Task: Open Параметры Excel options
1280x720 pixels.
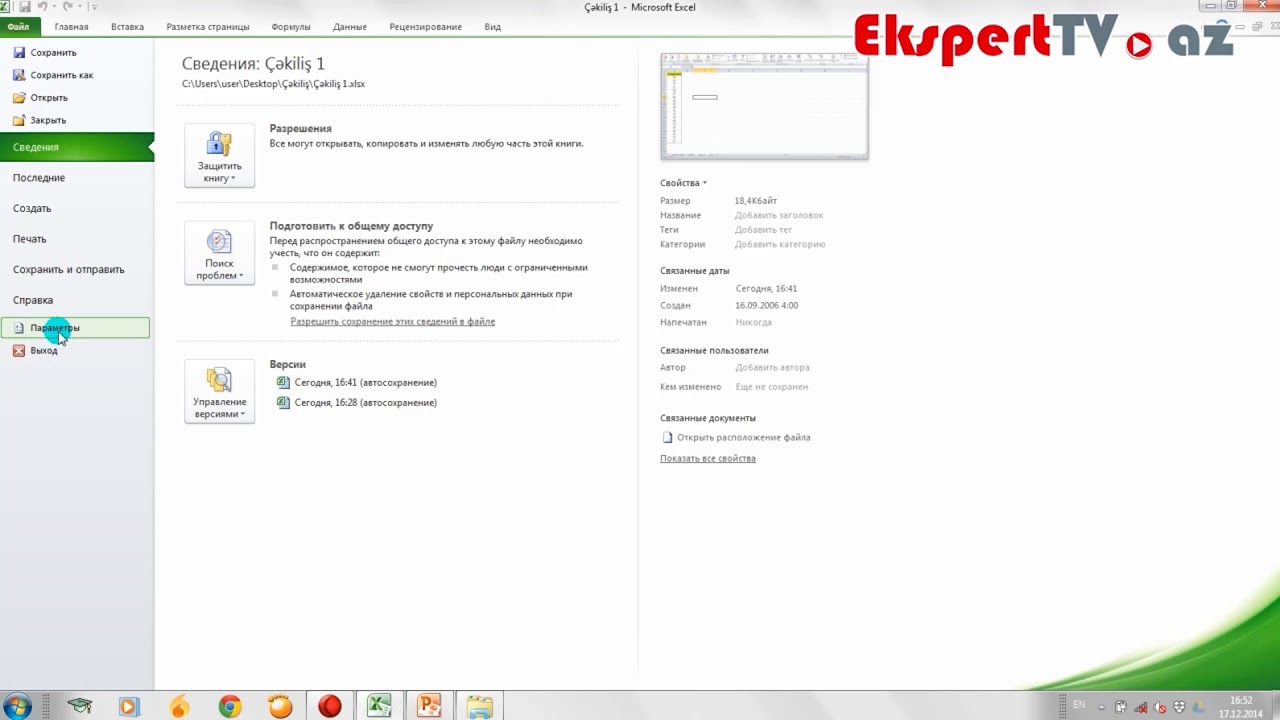Action: (x=75, y=327)
